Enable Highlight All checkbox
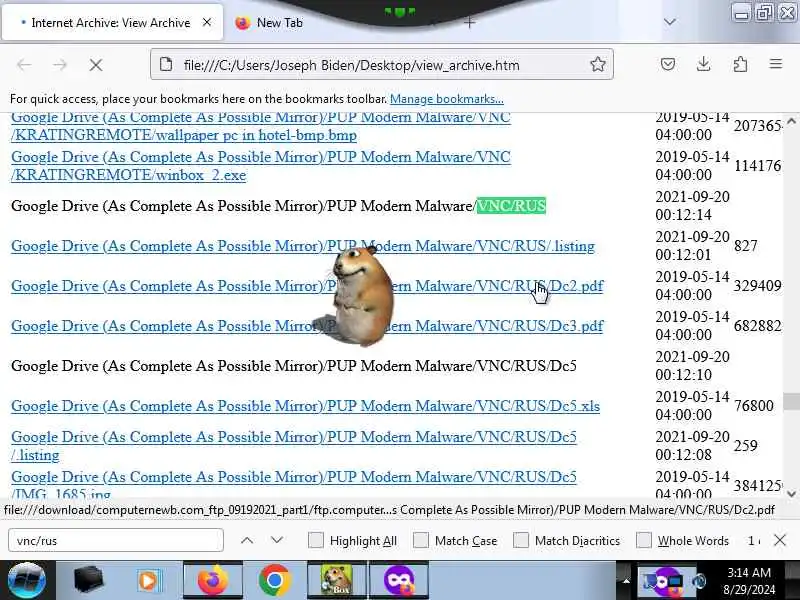The height and width of the screenshot is (600, 800). point(316,540)
